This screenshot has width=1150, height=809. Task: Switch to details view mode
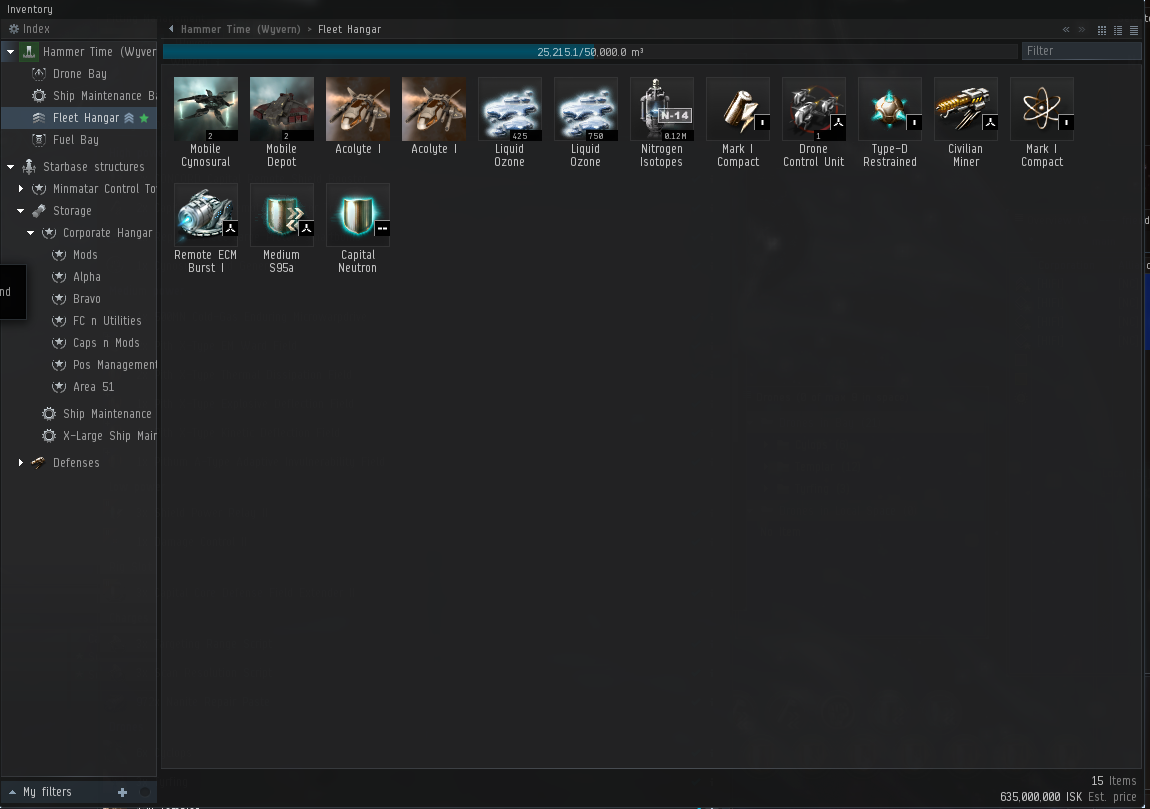(1118, 30)
